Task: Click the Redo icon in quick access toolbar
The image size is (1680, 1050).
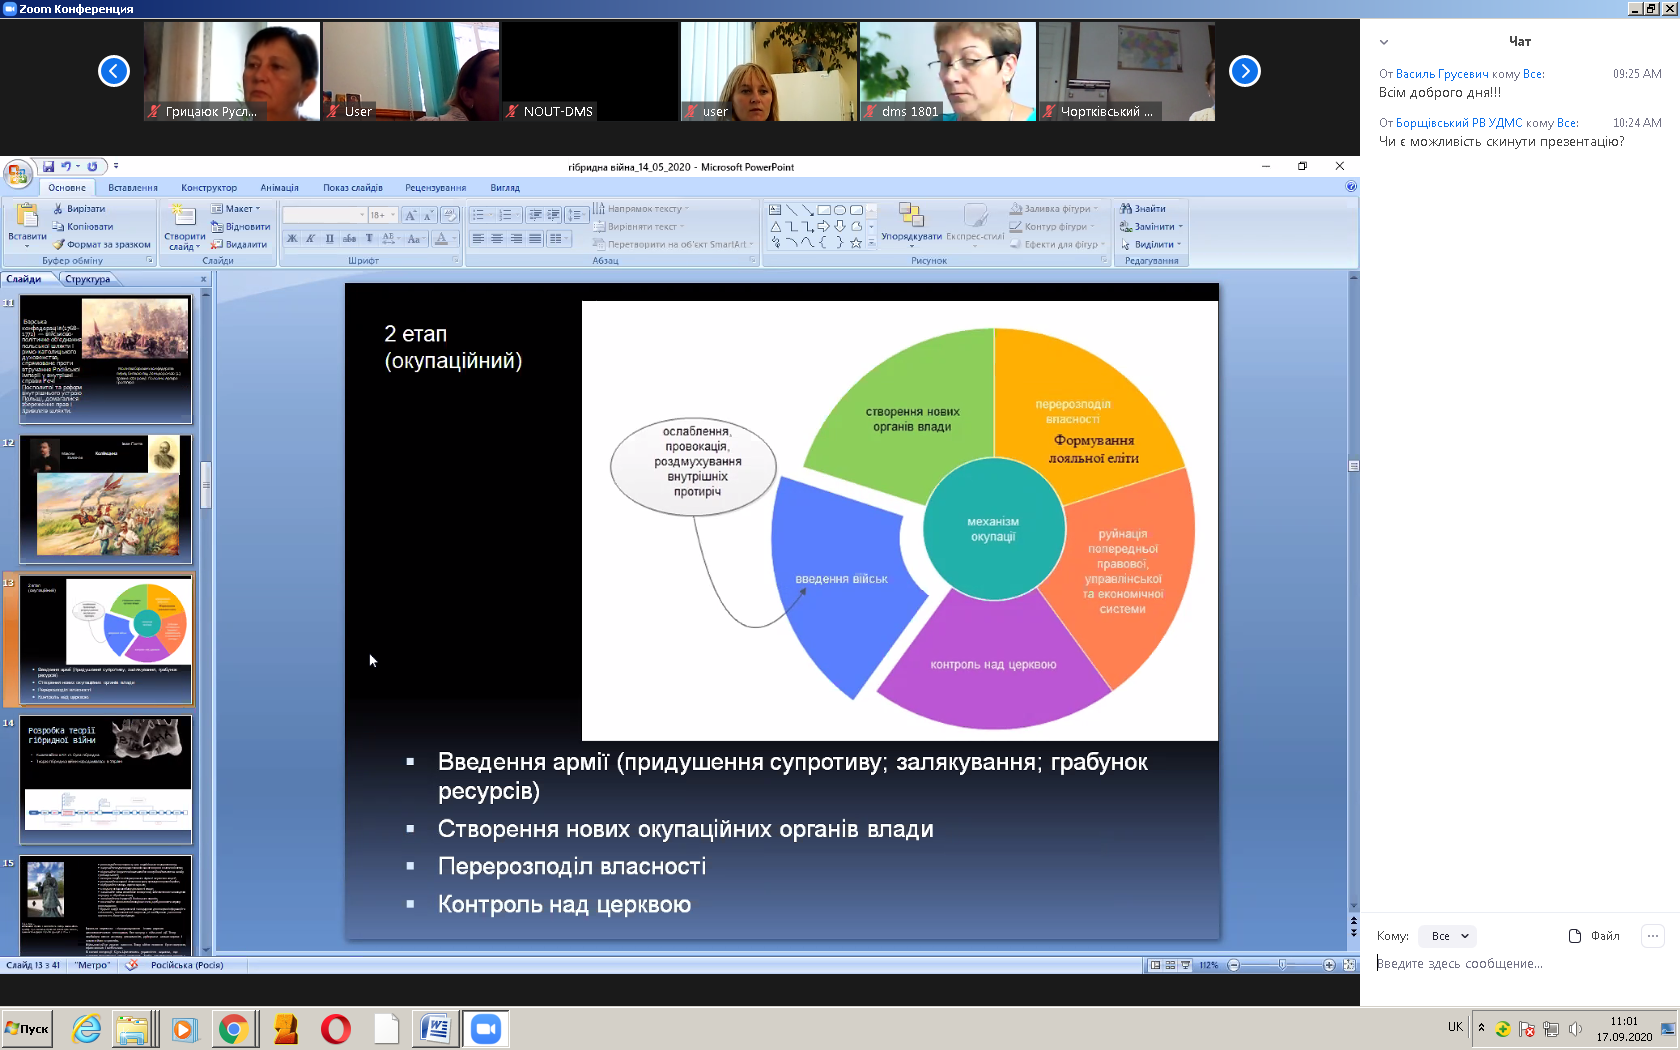Action: pos(92,167)
